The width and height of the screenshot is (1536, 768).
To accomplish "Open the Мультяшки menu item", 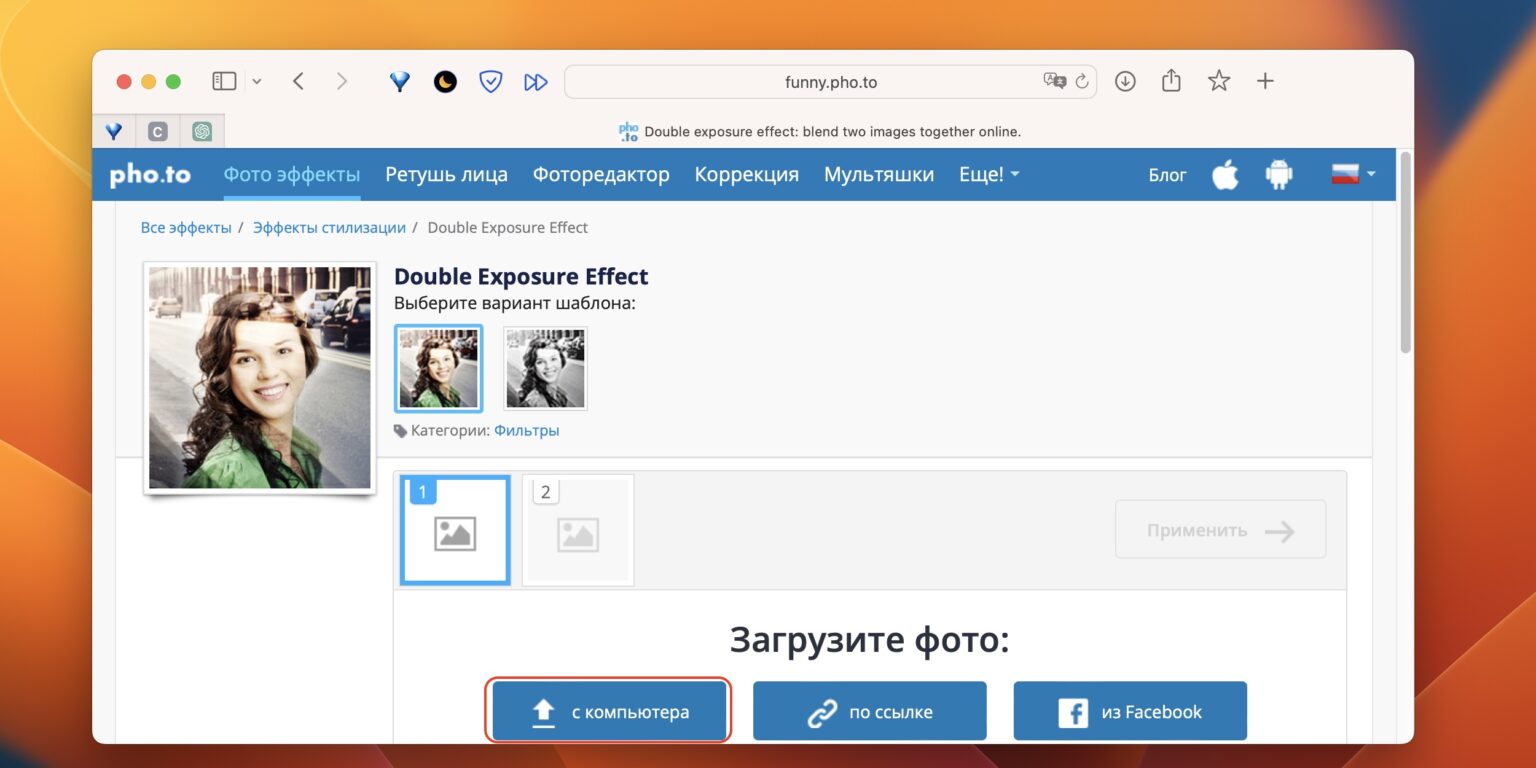I will coord(878,174).
